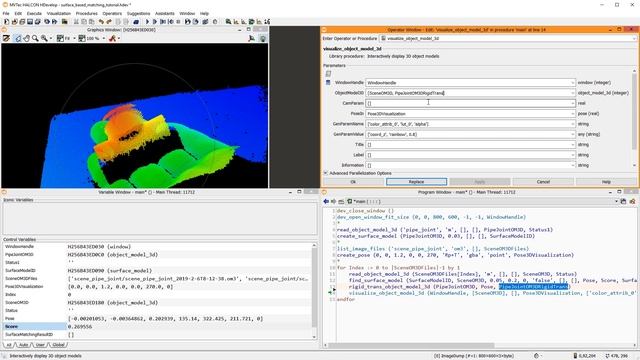Click the Cut scissors icon in toolbar
This screenshot has height=360, width=640.
point(76,22)
